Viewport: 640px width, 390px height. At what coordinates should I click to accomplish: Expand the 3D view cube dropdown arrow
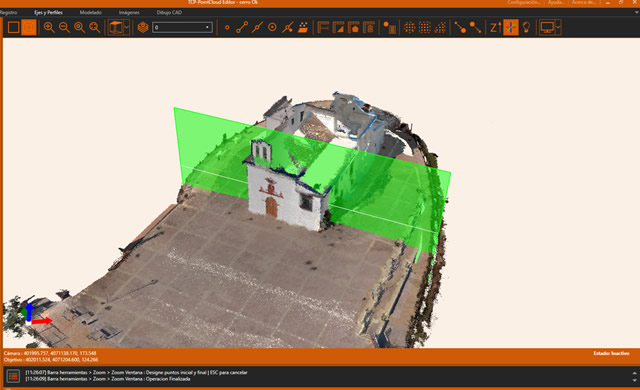[x=127, y=27]
